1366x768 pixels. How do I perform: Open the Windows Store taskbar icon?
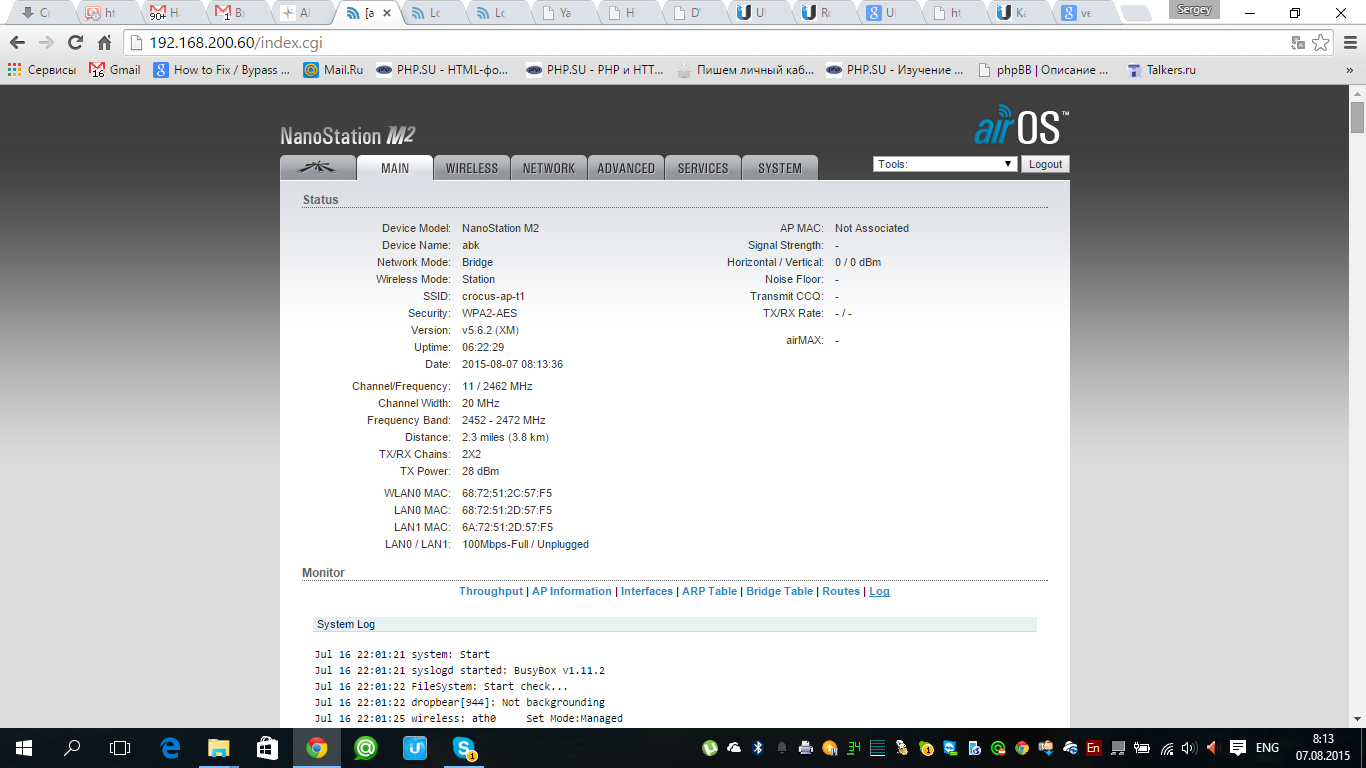267,747
